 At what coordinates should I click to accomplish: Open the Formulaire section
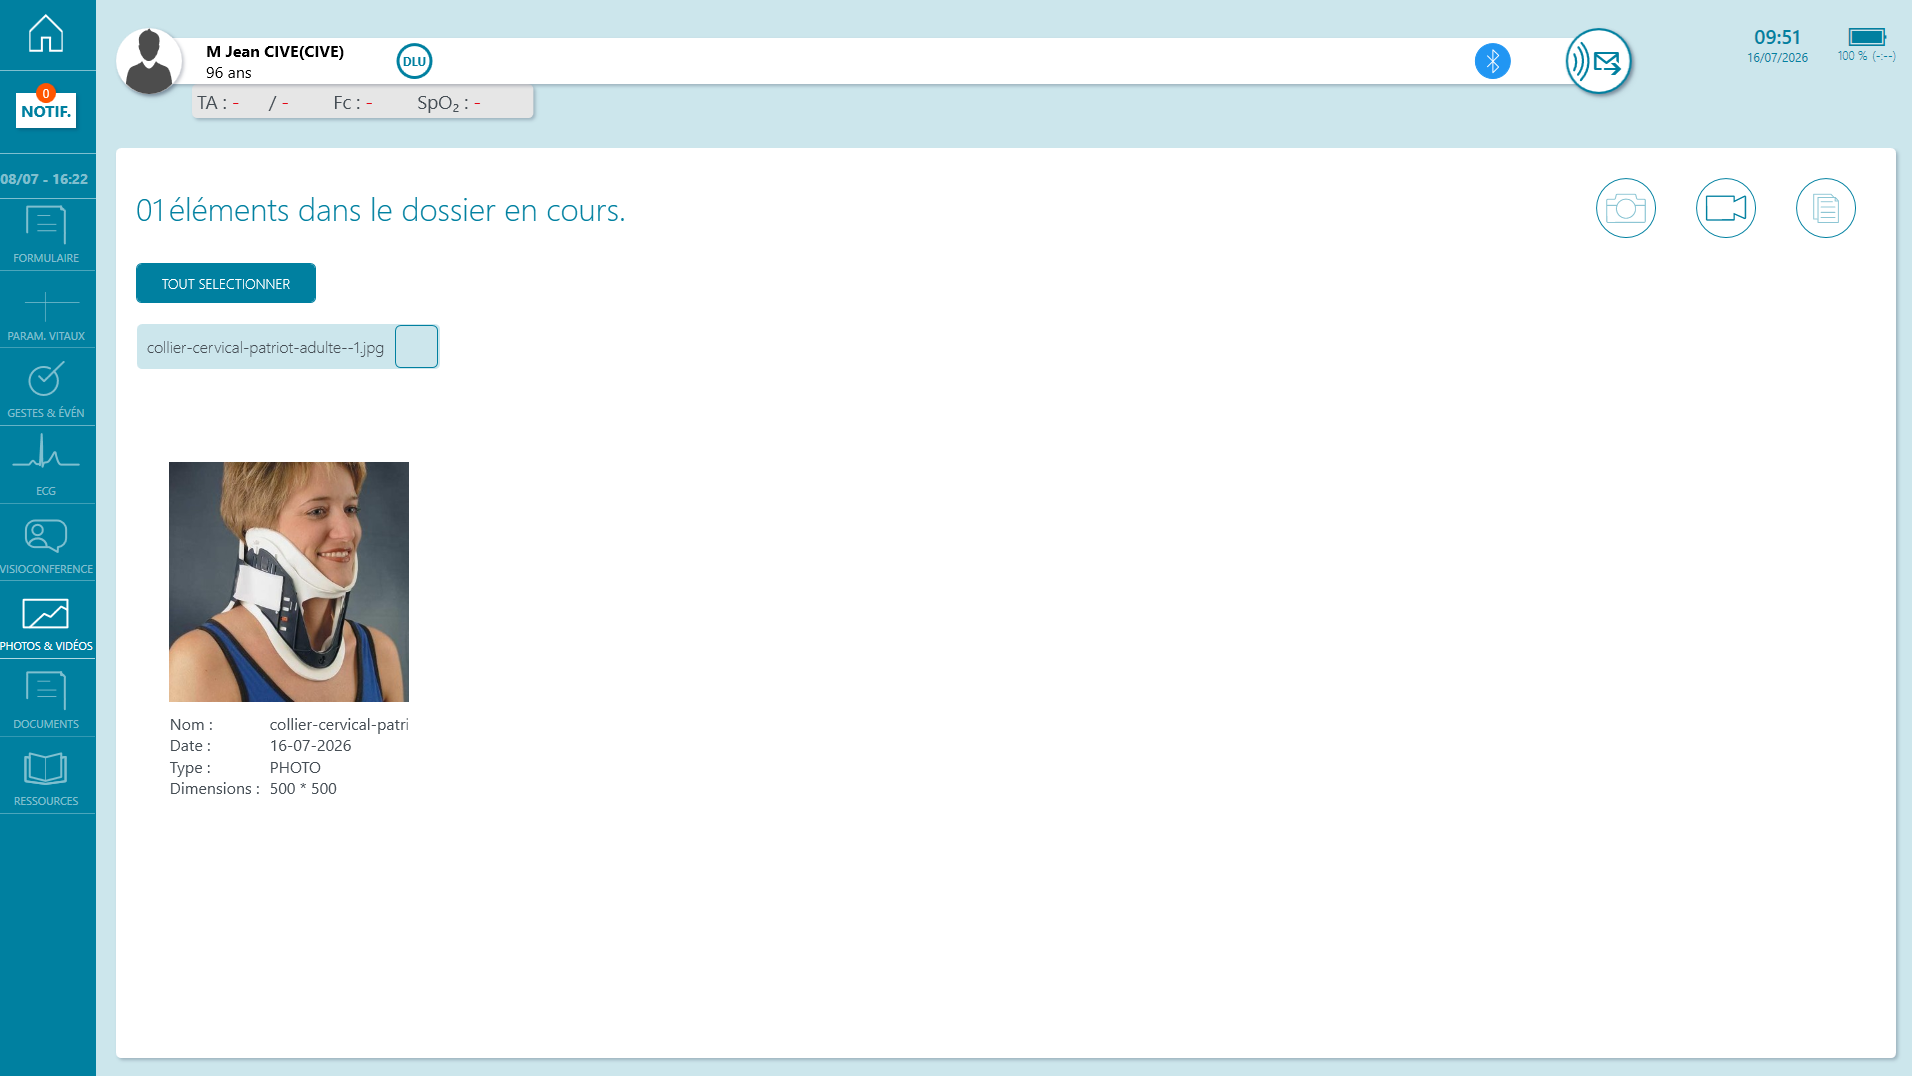point(46,235)
